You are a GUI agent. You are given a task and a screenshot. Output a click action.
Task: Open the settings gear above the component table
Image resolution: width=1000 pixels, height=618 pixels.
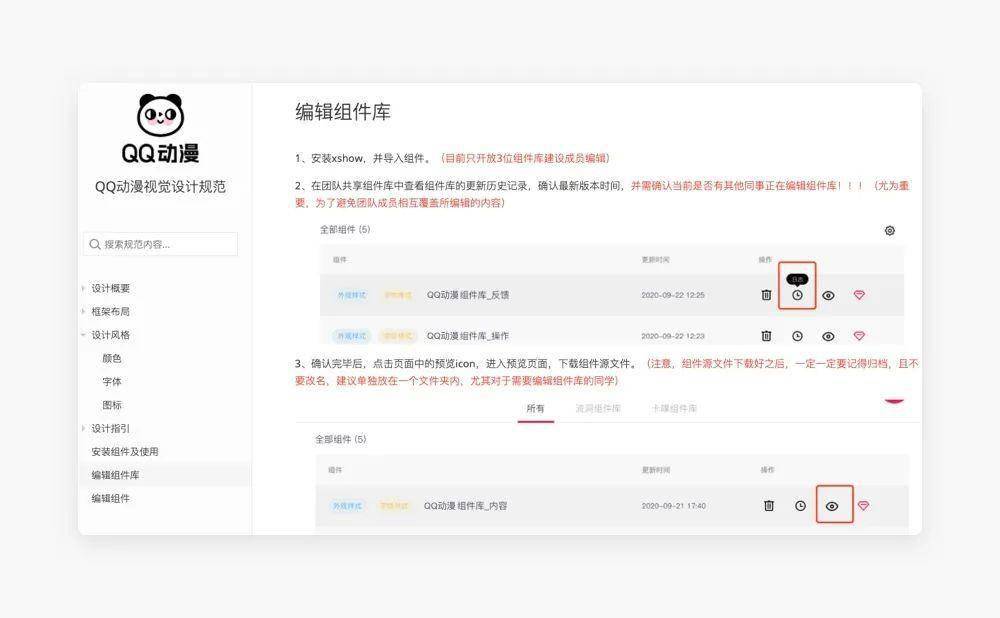click(890, 231)
